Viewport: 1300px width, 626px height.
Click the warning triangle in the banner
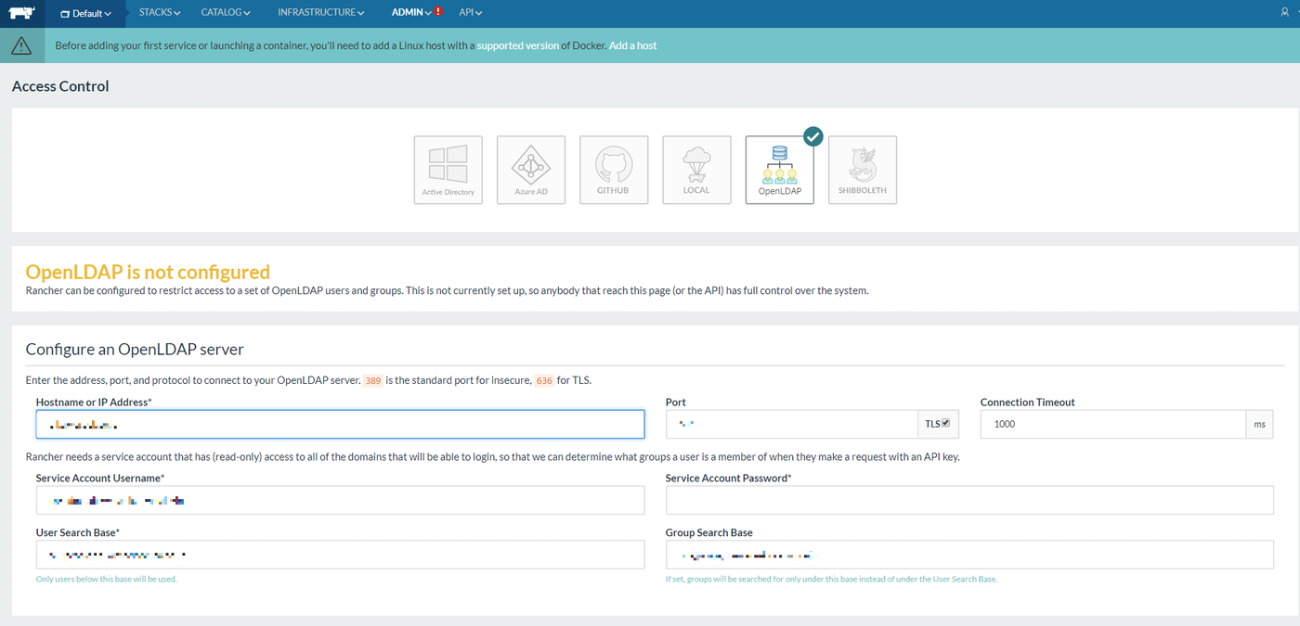click(22, 45)
